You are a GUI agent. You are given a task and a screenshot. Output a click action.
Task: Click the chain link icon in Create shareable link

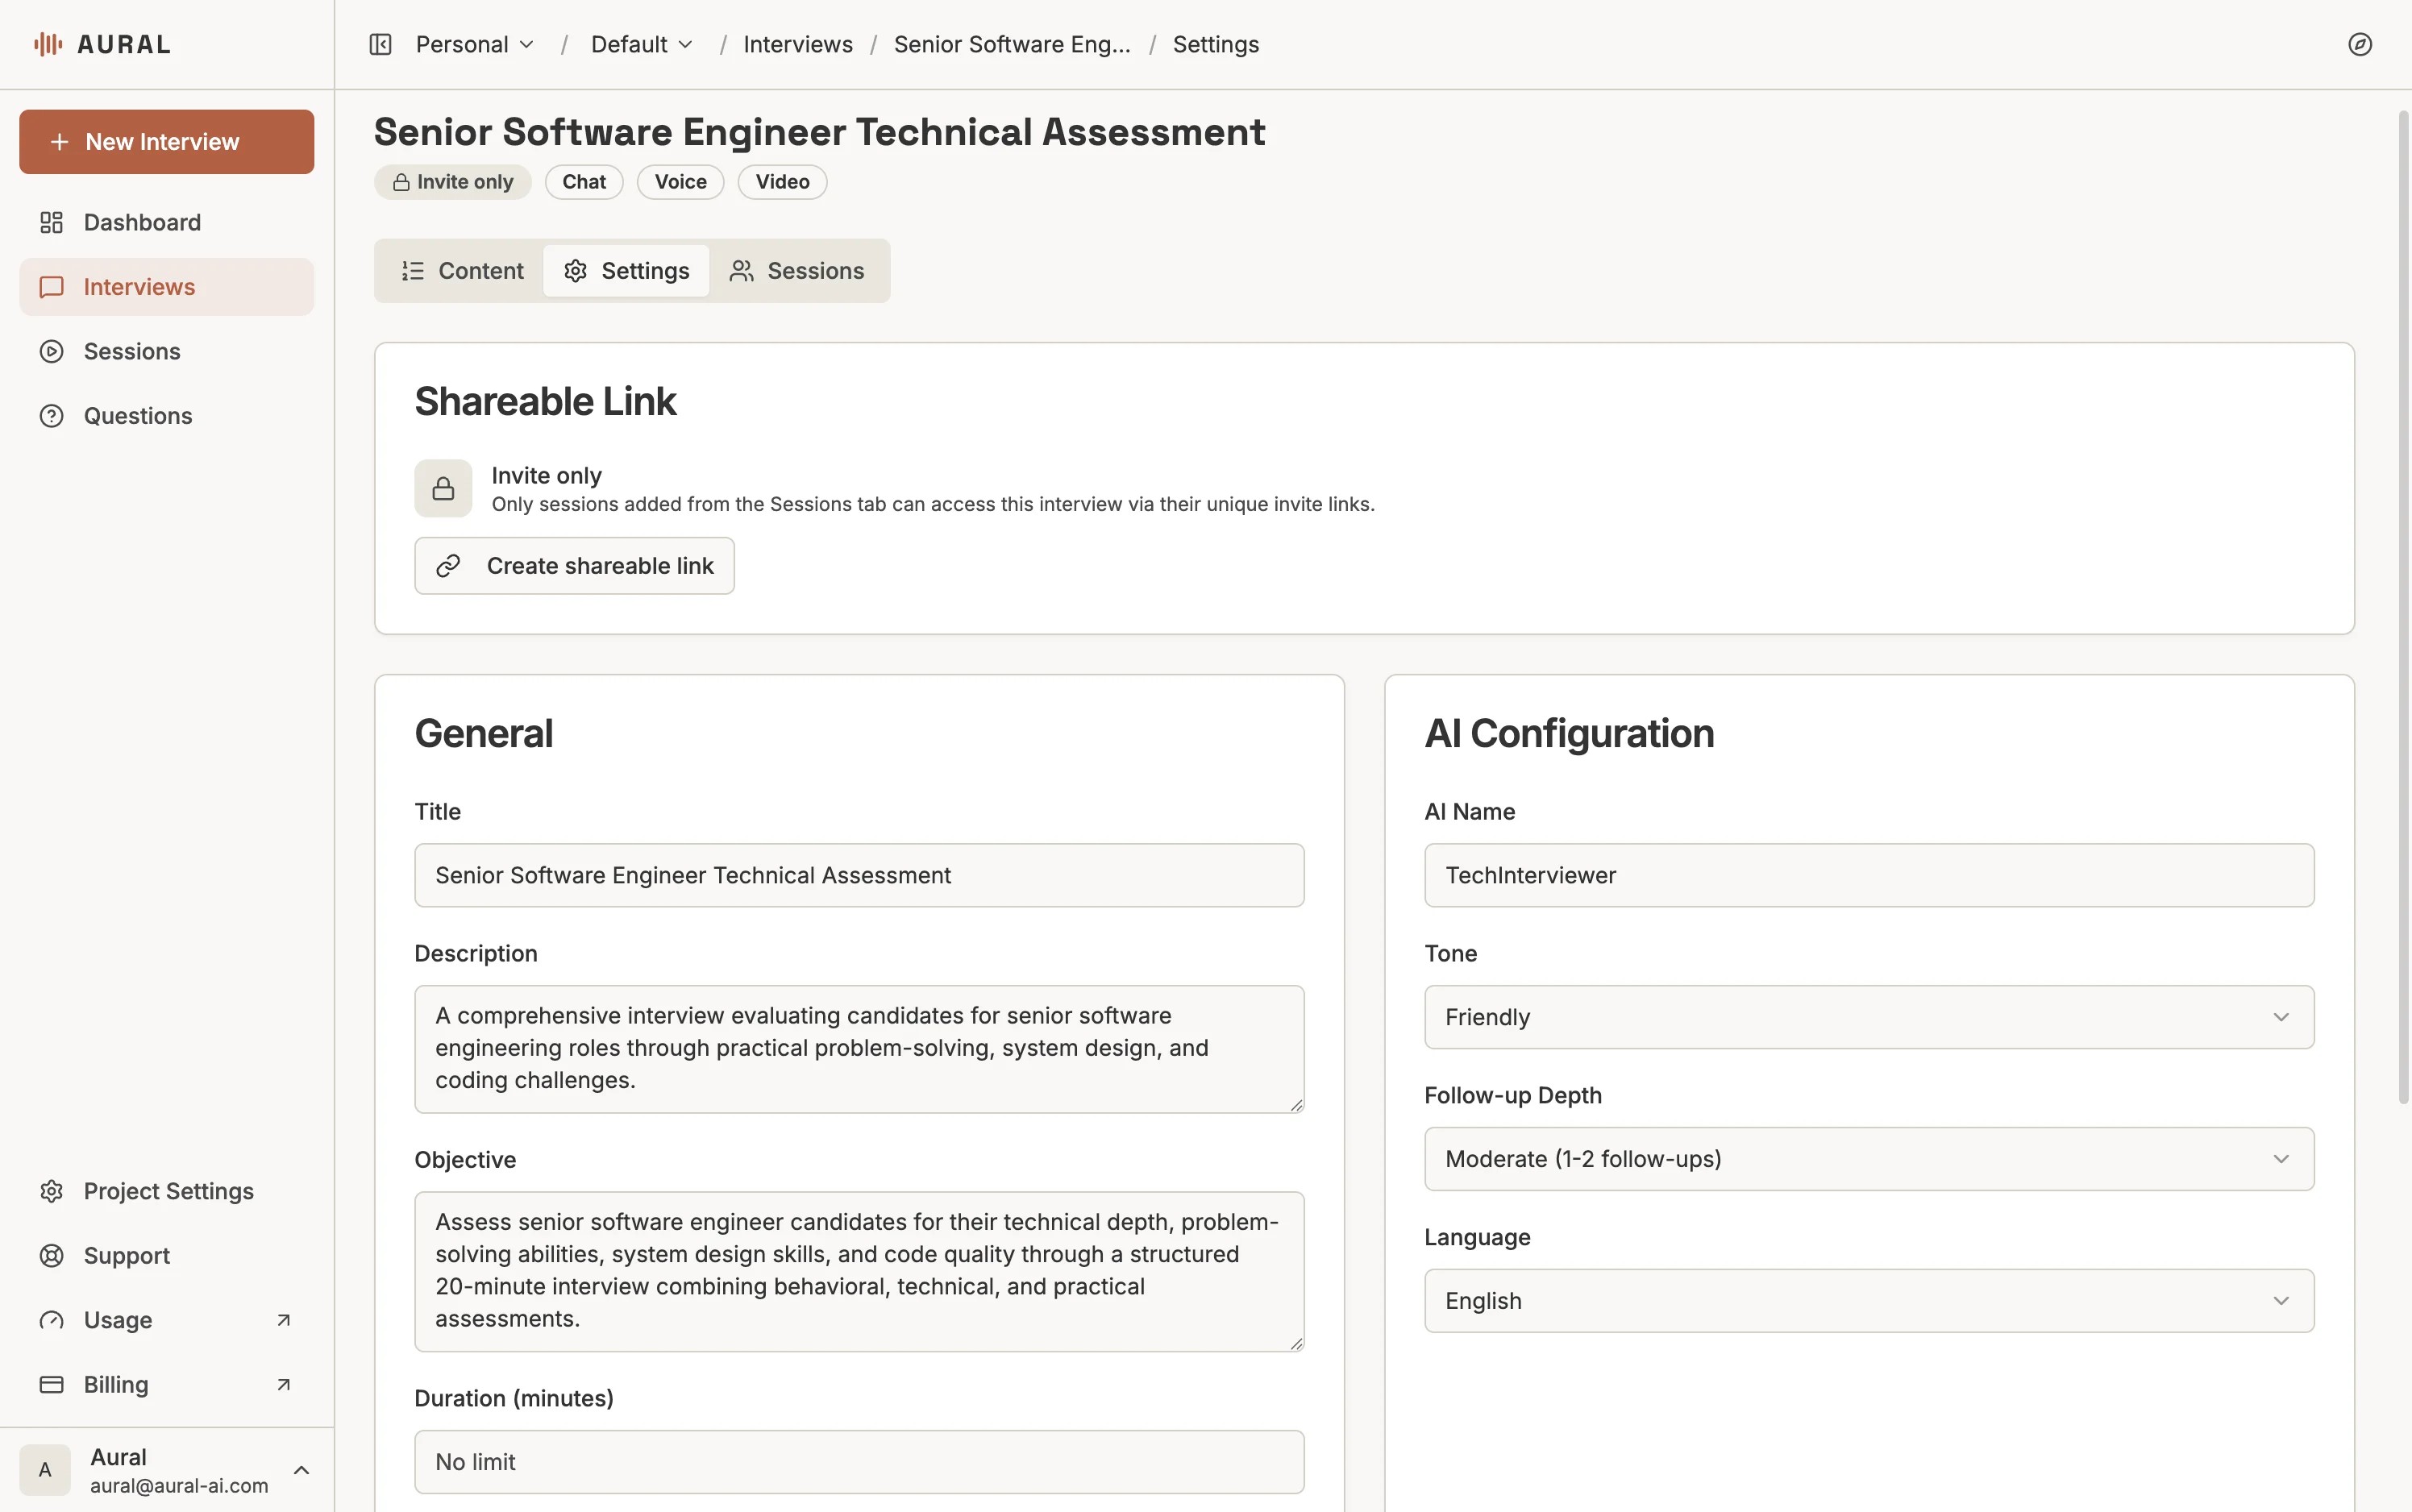coord(448,566)
